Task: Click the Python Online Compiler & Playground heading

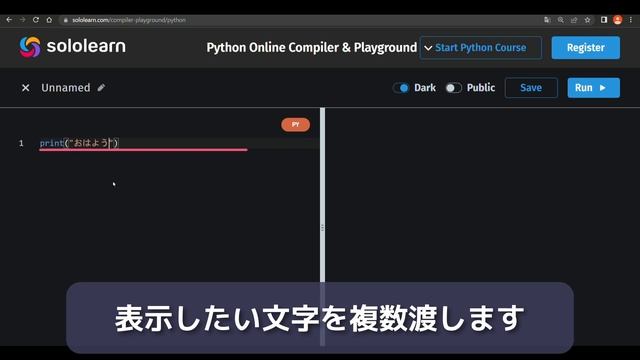Action: point(311,48)
